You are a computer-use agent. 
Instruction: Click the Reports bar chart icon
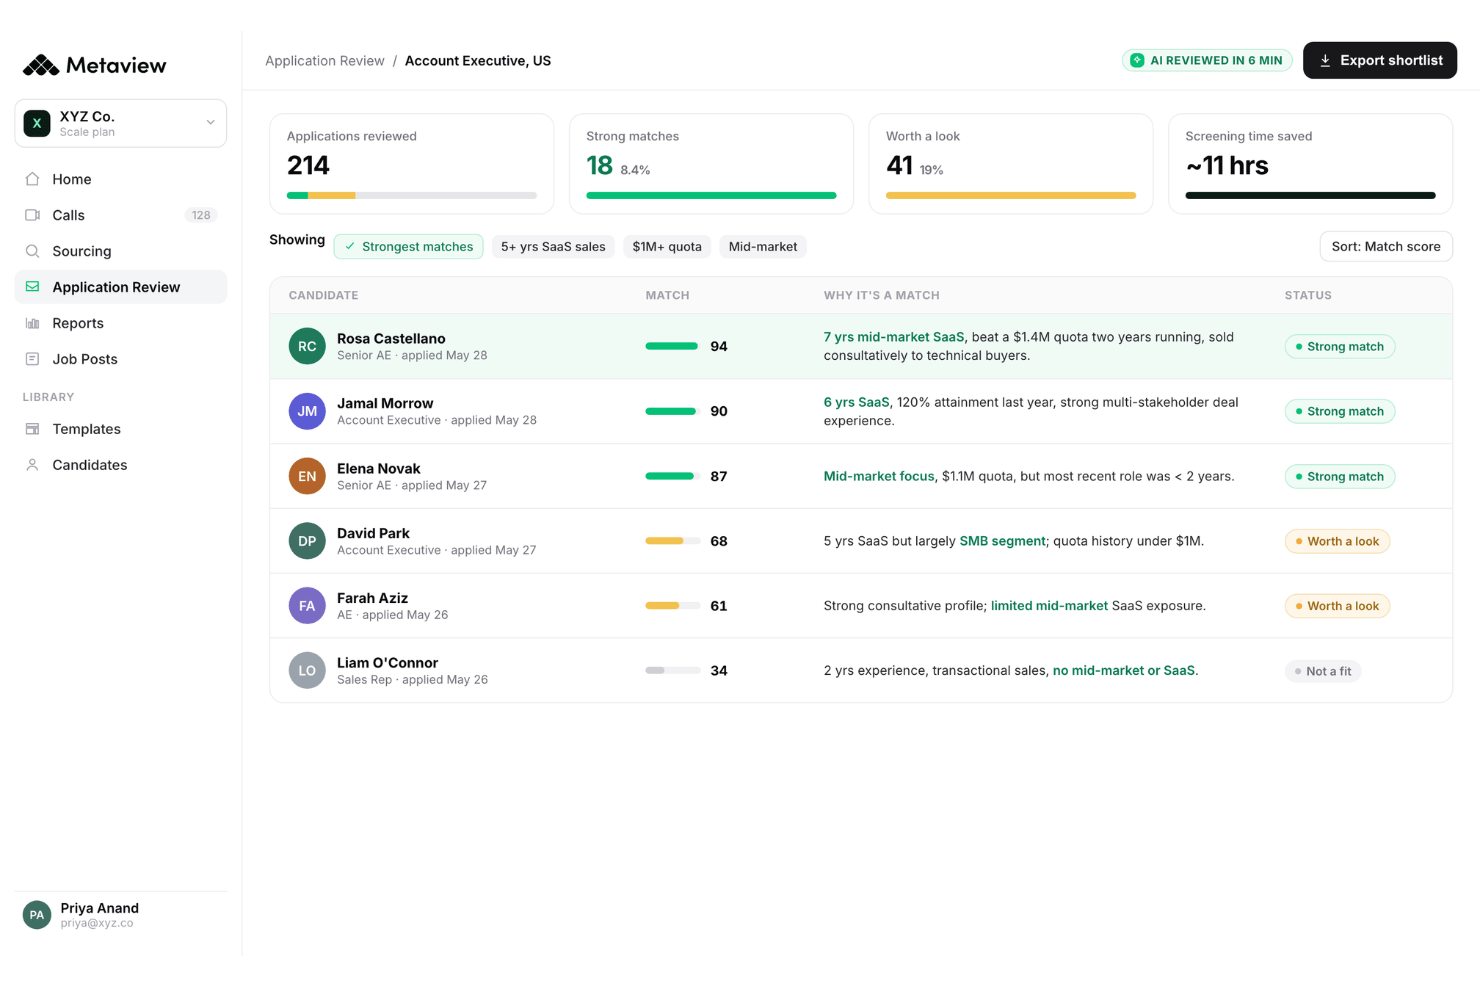[32, 323]
